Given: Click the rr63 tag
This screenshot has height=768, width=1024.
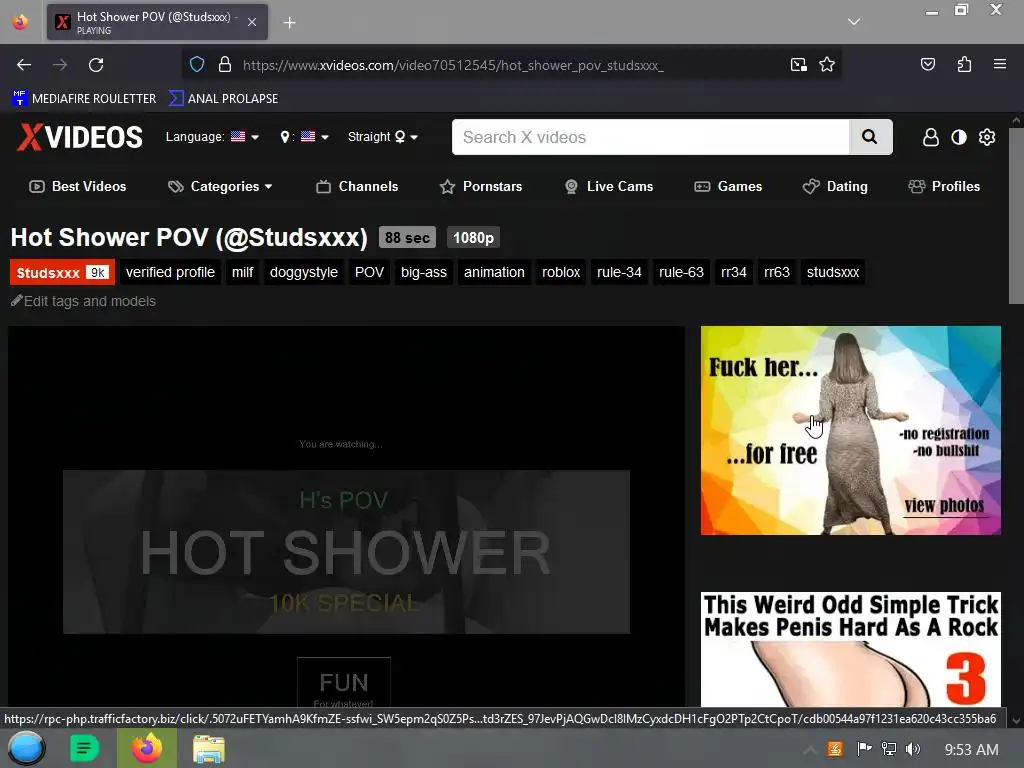Looking at the screenshot, I should pos(777,272).
